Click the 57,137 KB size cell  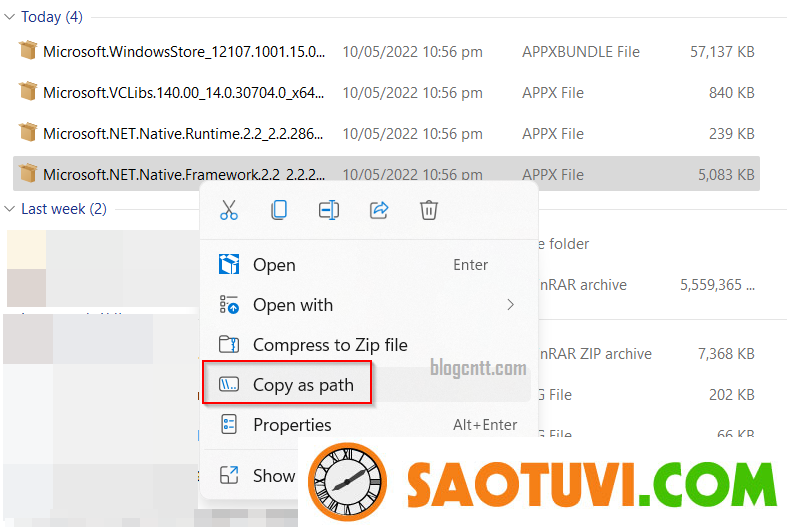tap(722, 52)
